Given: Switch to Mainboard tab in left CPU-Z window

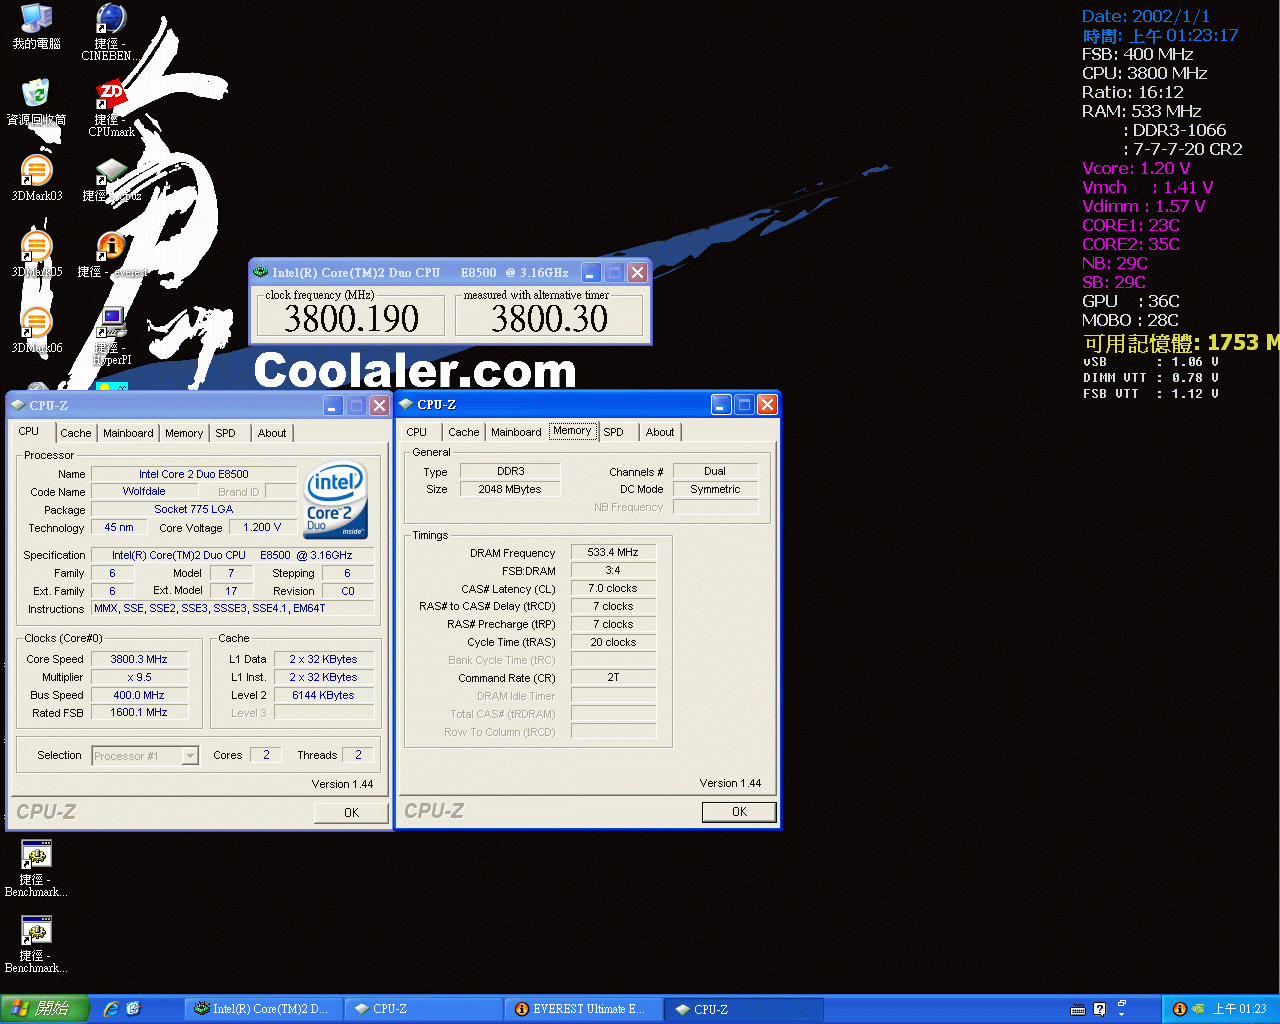Looking at the screenshot, I should [128, 433].
